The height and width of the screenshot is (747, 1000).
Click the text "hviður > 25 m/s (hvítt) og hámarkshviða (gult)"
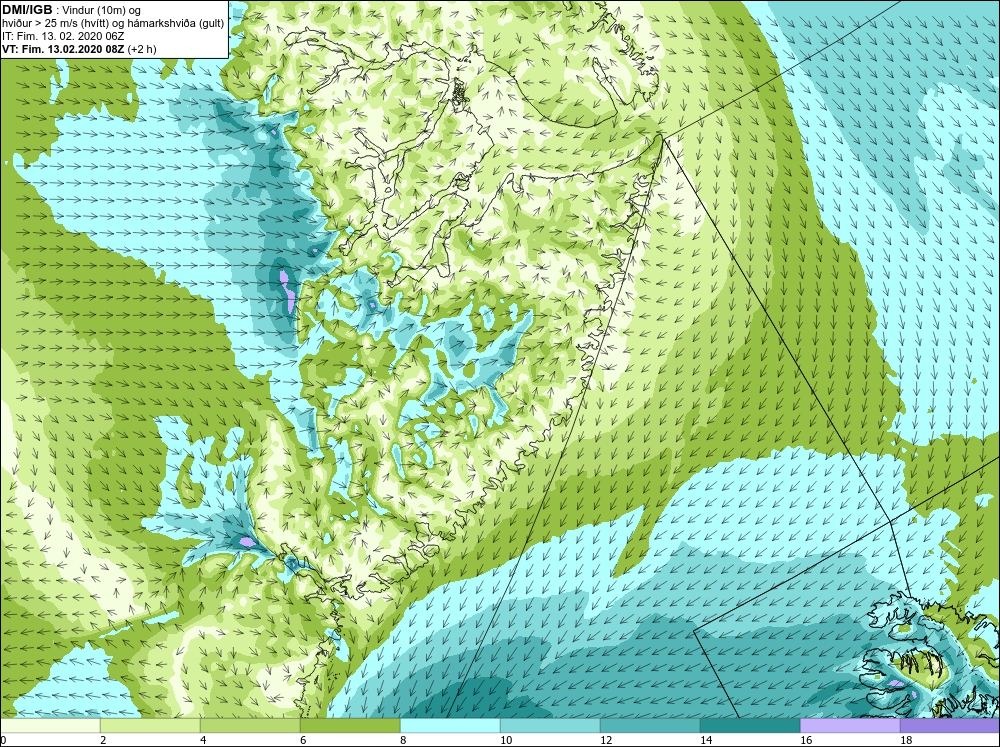[113, 24]
